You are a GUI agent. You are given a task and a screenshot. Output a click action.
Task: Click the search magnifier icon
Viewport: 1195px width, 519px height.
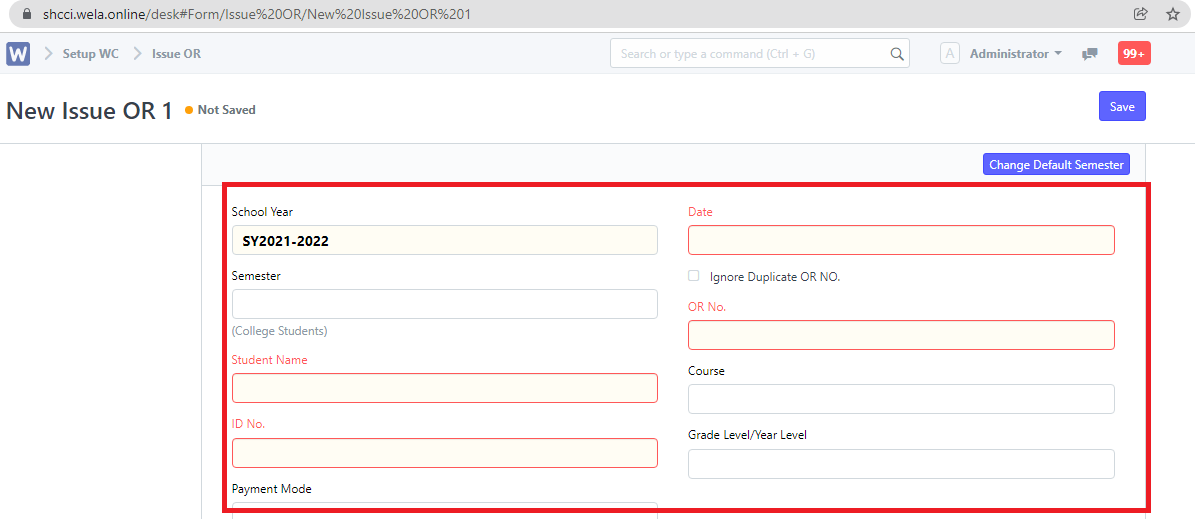pyautogui.click(x=897, y=54)
